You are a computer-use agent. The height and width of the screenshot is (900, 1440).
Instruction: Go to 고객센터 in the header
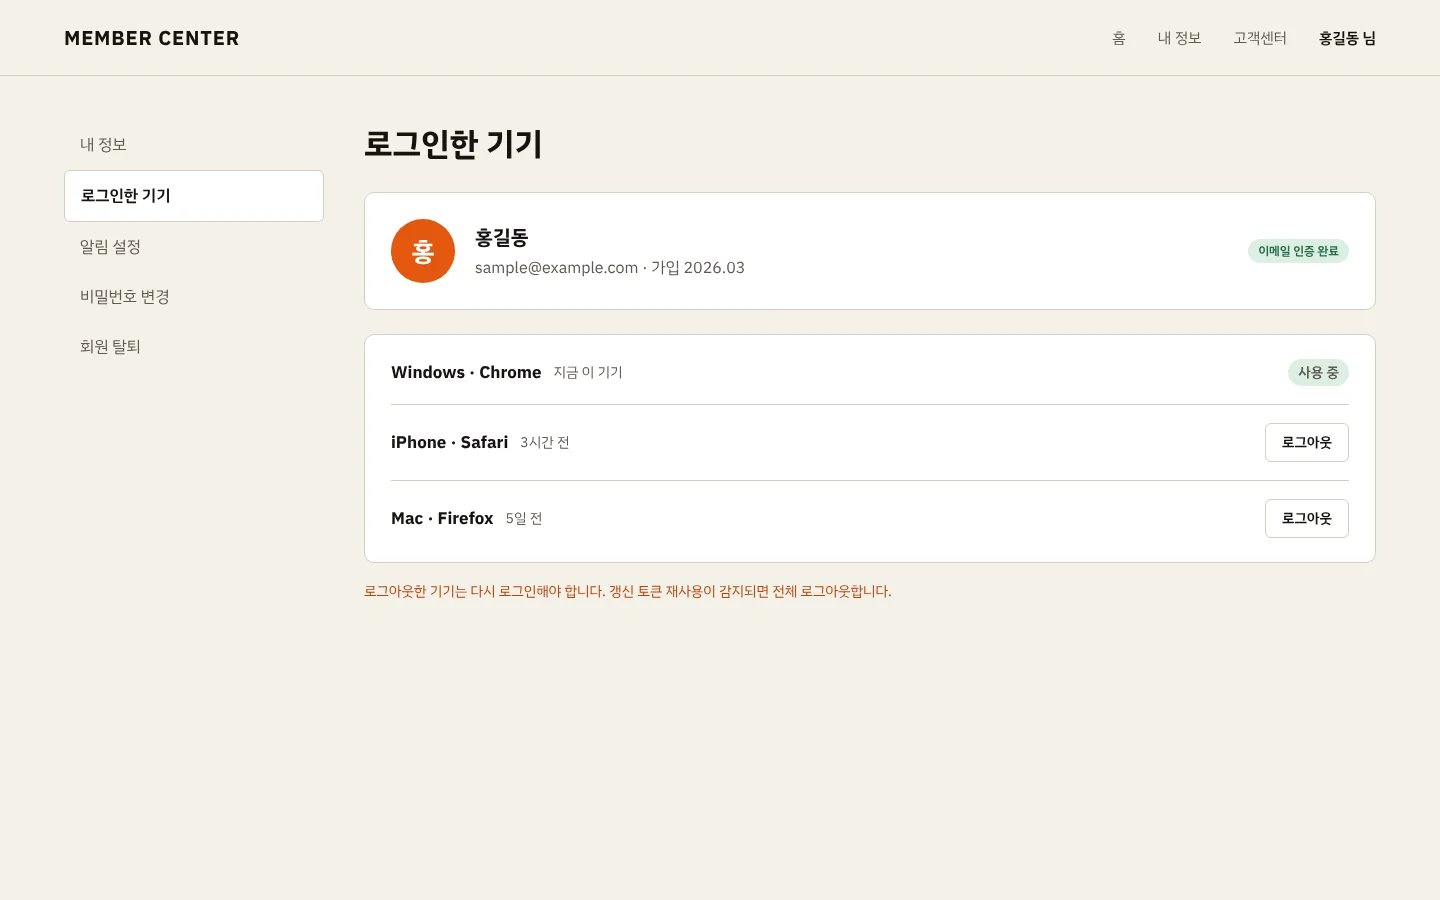pos(1260,38)
